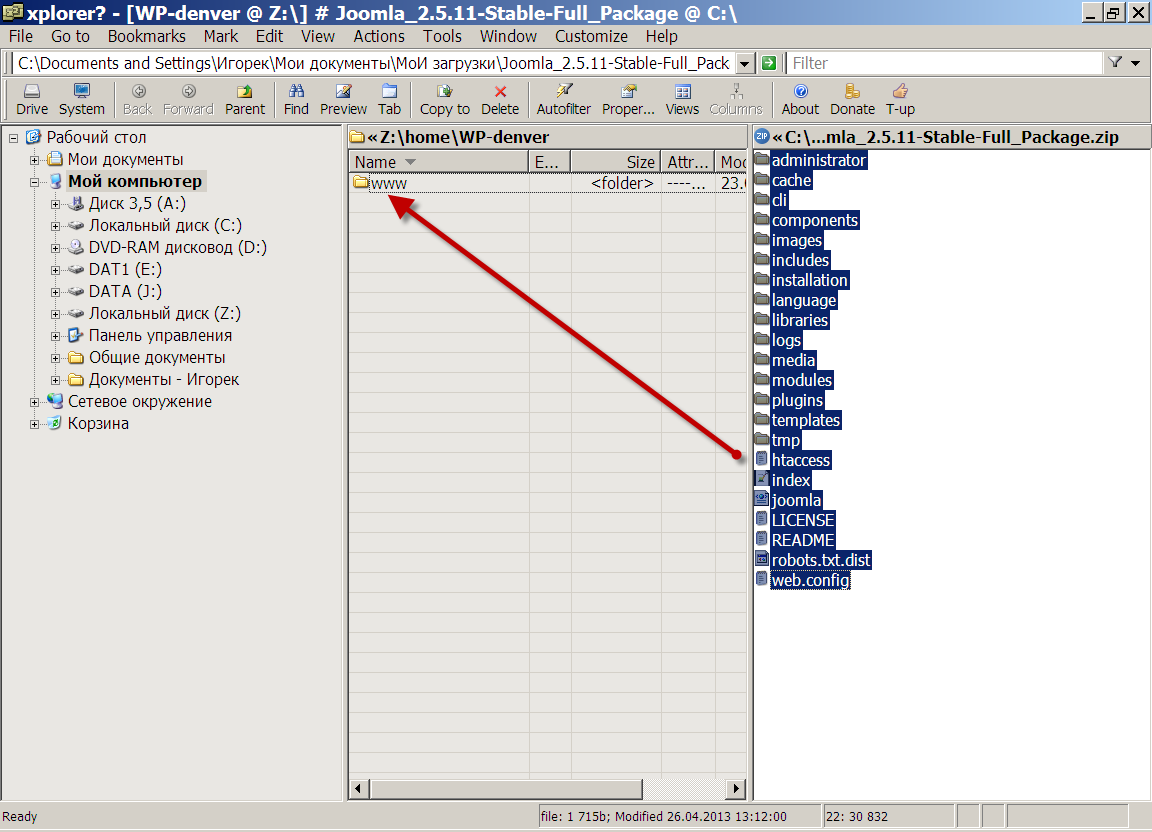Click the Filter input field
Image resolution: width=1152 pixels, height=832 pixels.
944,63
